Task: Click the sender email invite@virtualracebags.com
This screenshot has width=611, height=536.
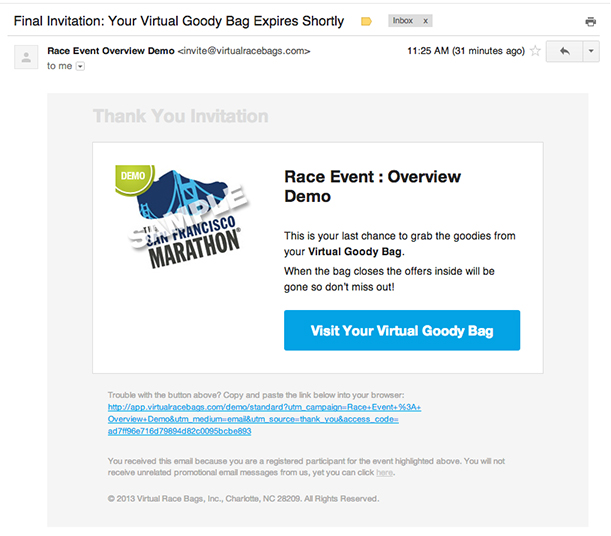Action: 244,51
